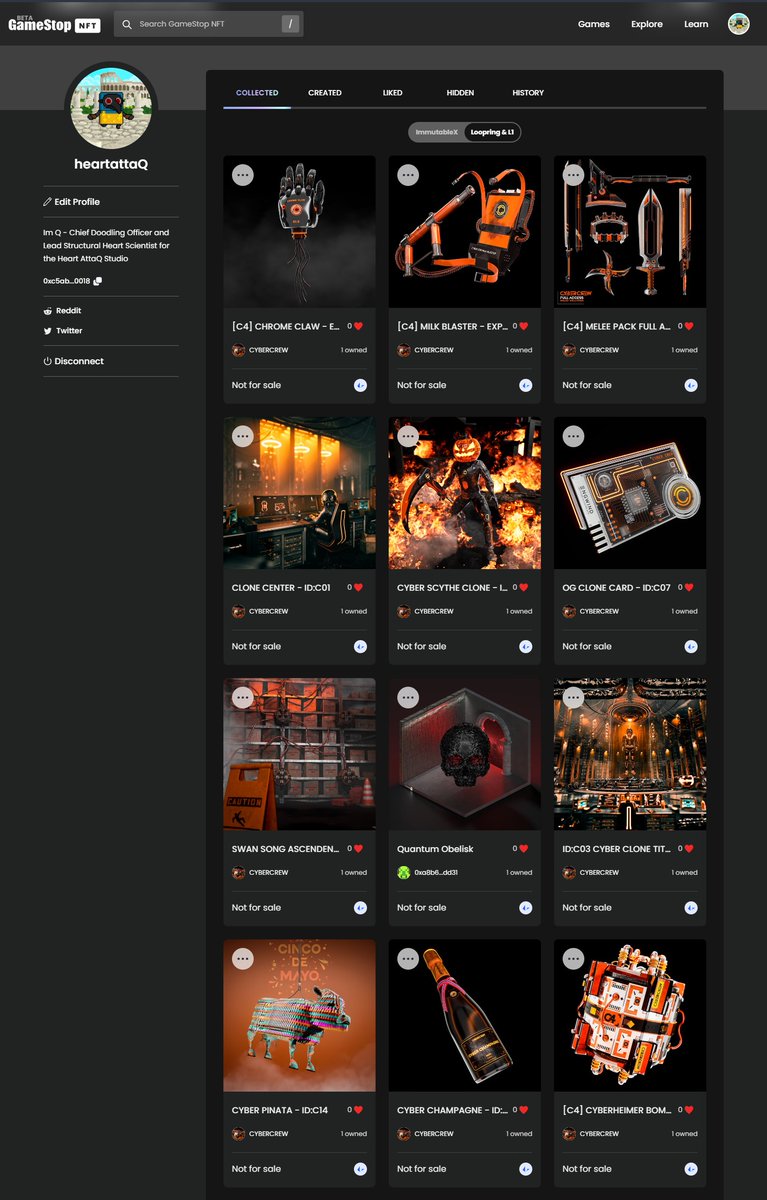Click Loopring icon on CYBER PINATA card
The image size is (767, 1200).
360,1169
